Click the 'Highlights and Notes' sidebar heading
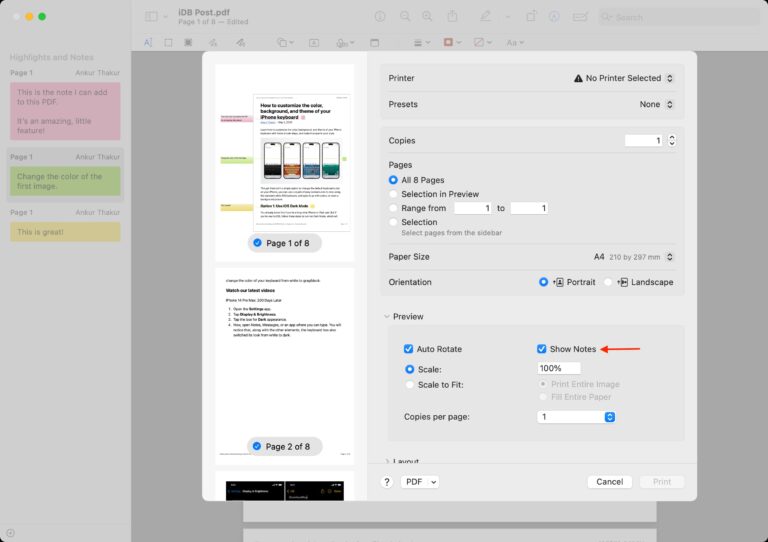The width and height of the screenshot is (768, 542). tap(51, 57)
